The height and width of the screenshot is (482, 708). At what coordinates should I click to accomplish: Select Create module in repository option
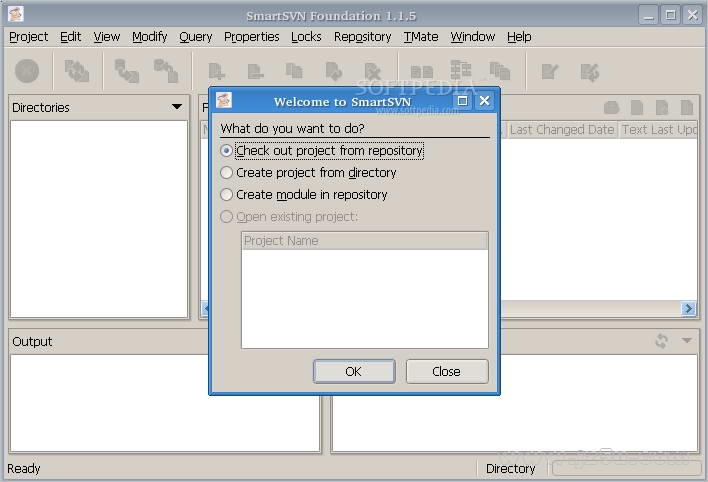(304, 195)
